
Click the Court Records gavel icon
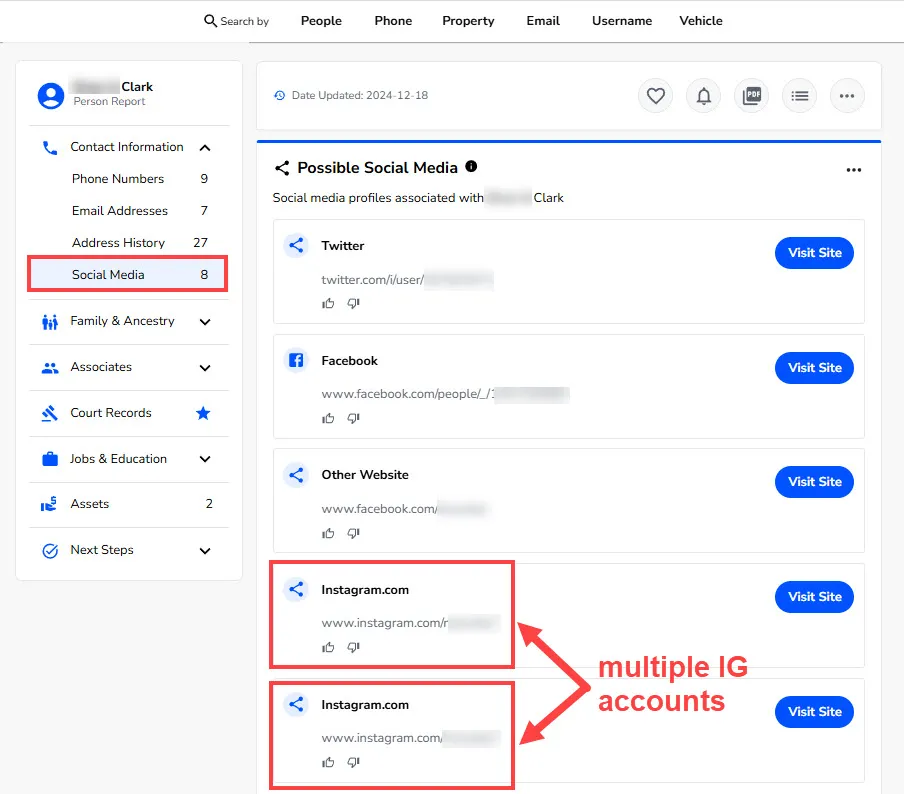(x=50, y=413)
